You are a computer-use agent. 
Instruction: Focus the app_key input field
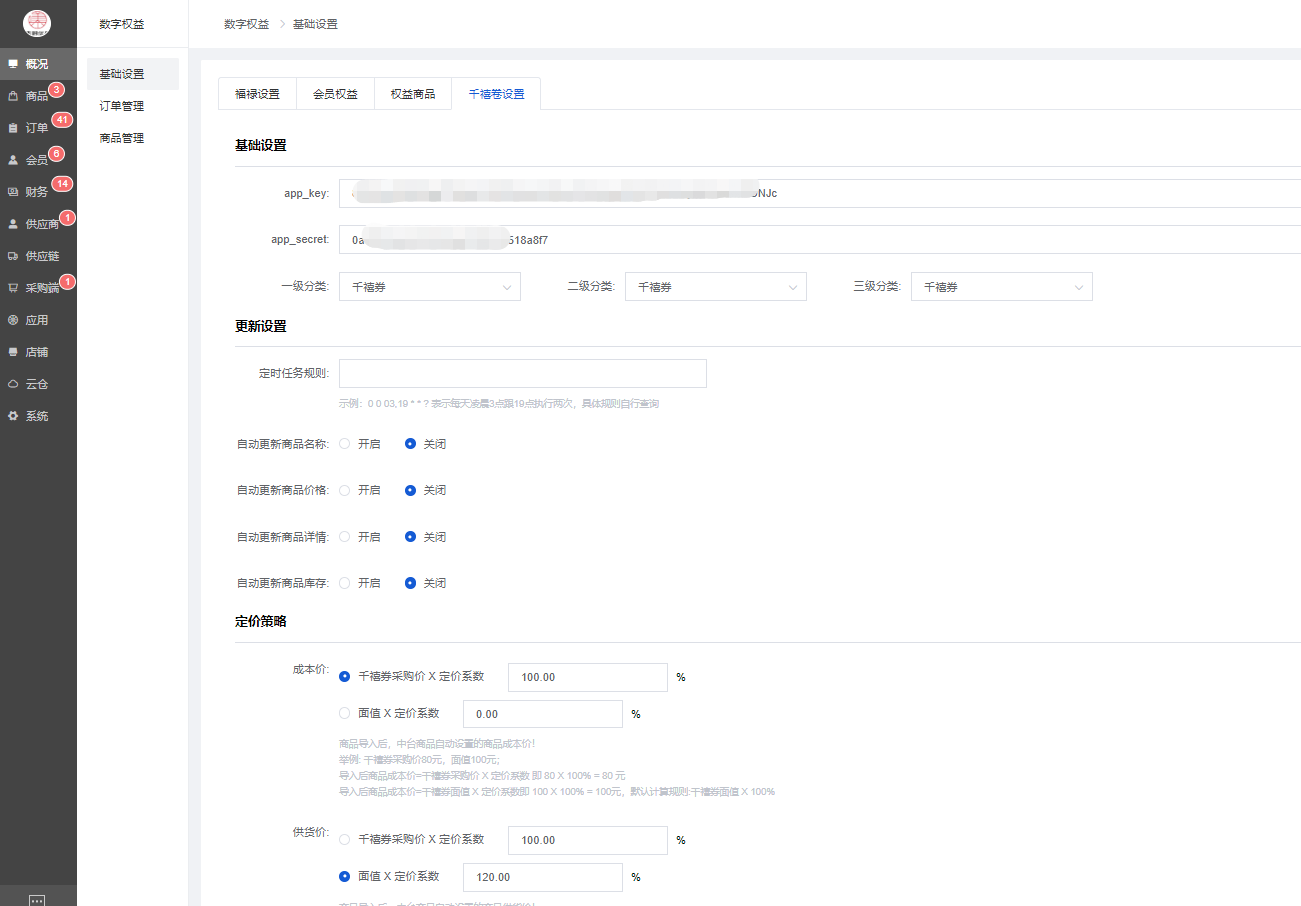[x=820, y=193]
